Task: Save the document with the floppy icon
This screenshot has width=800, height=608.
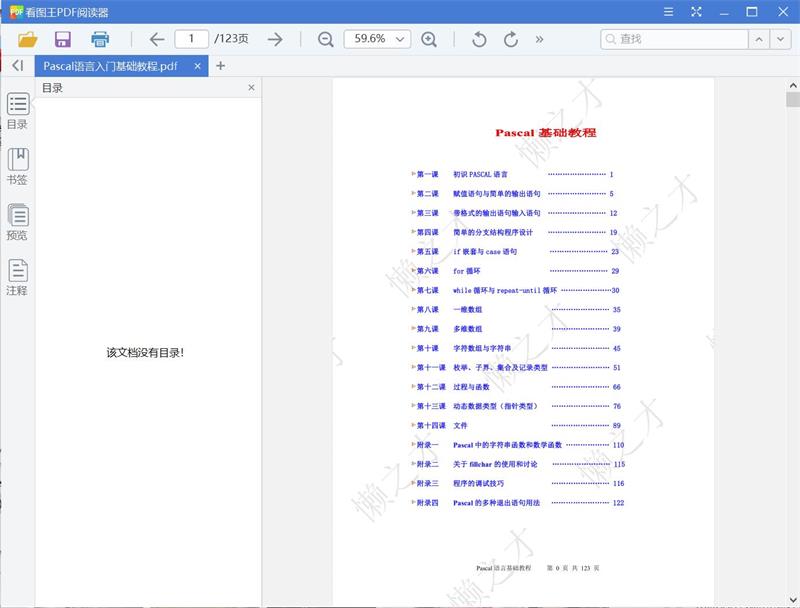Action: (x=63, y=39)
